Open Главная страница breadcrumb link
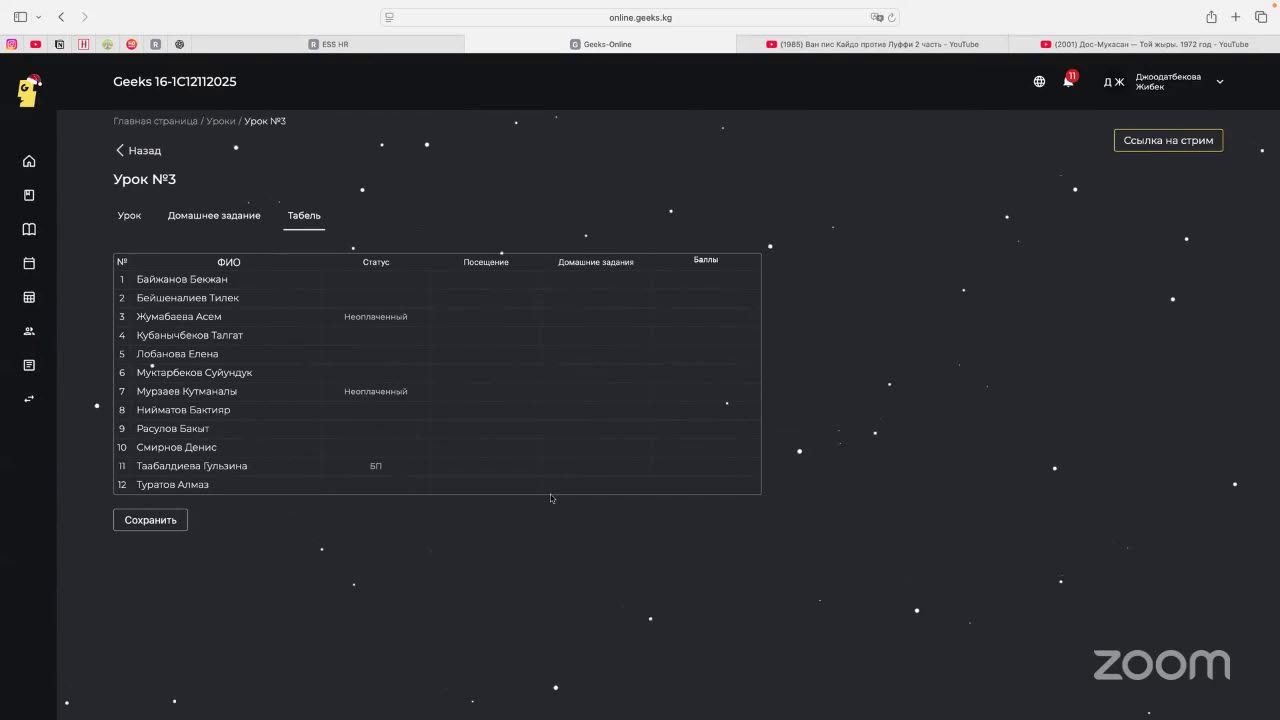The width and height of the screenshot is (1280, 720). [155, 121]
